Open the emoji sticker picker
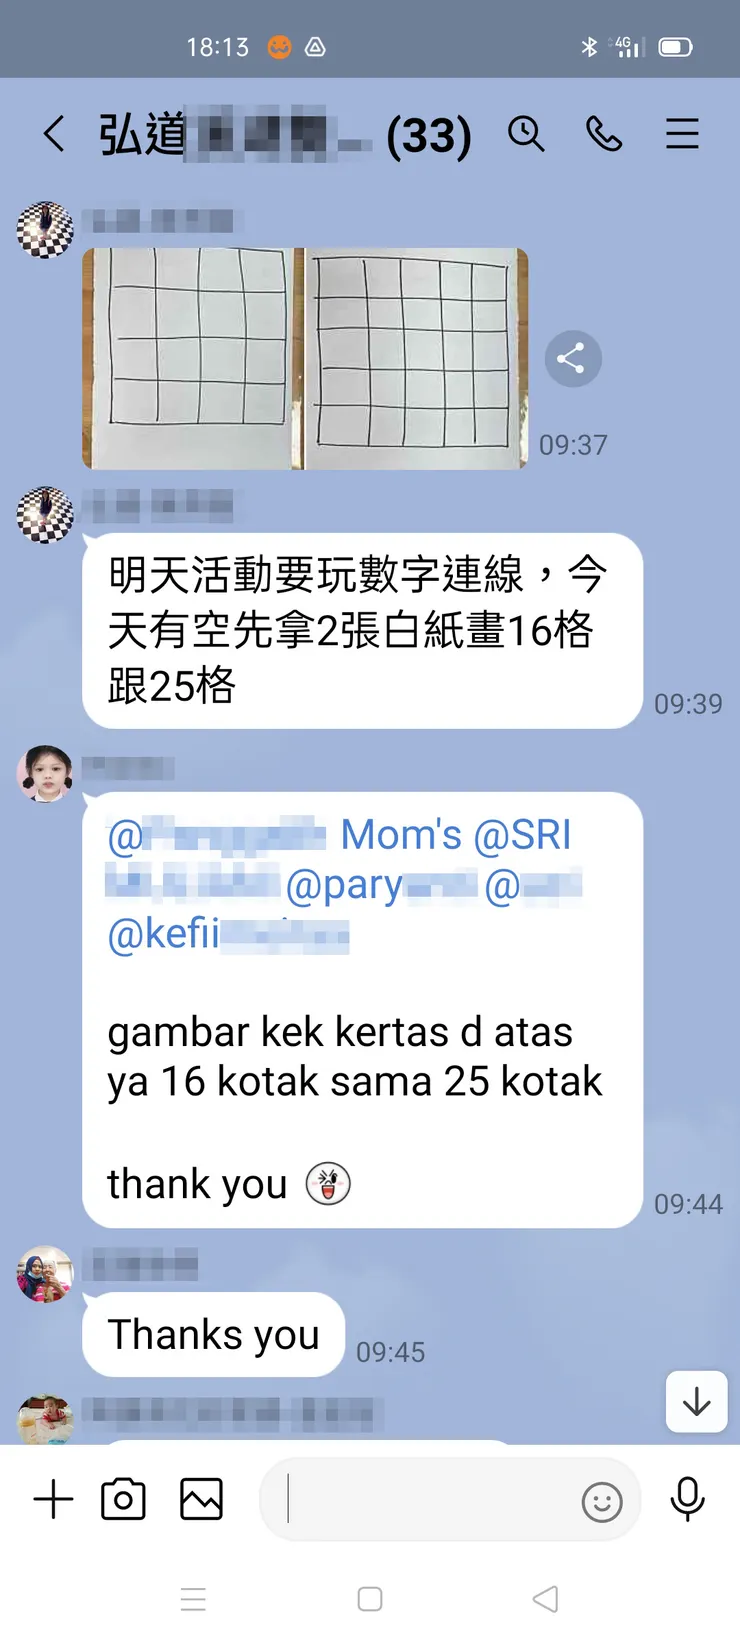 pos(602,1502)
